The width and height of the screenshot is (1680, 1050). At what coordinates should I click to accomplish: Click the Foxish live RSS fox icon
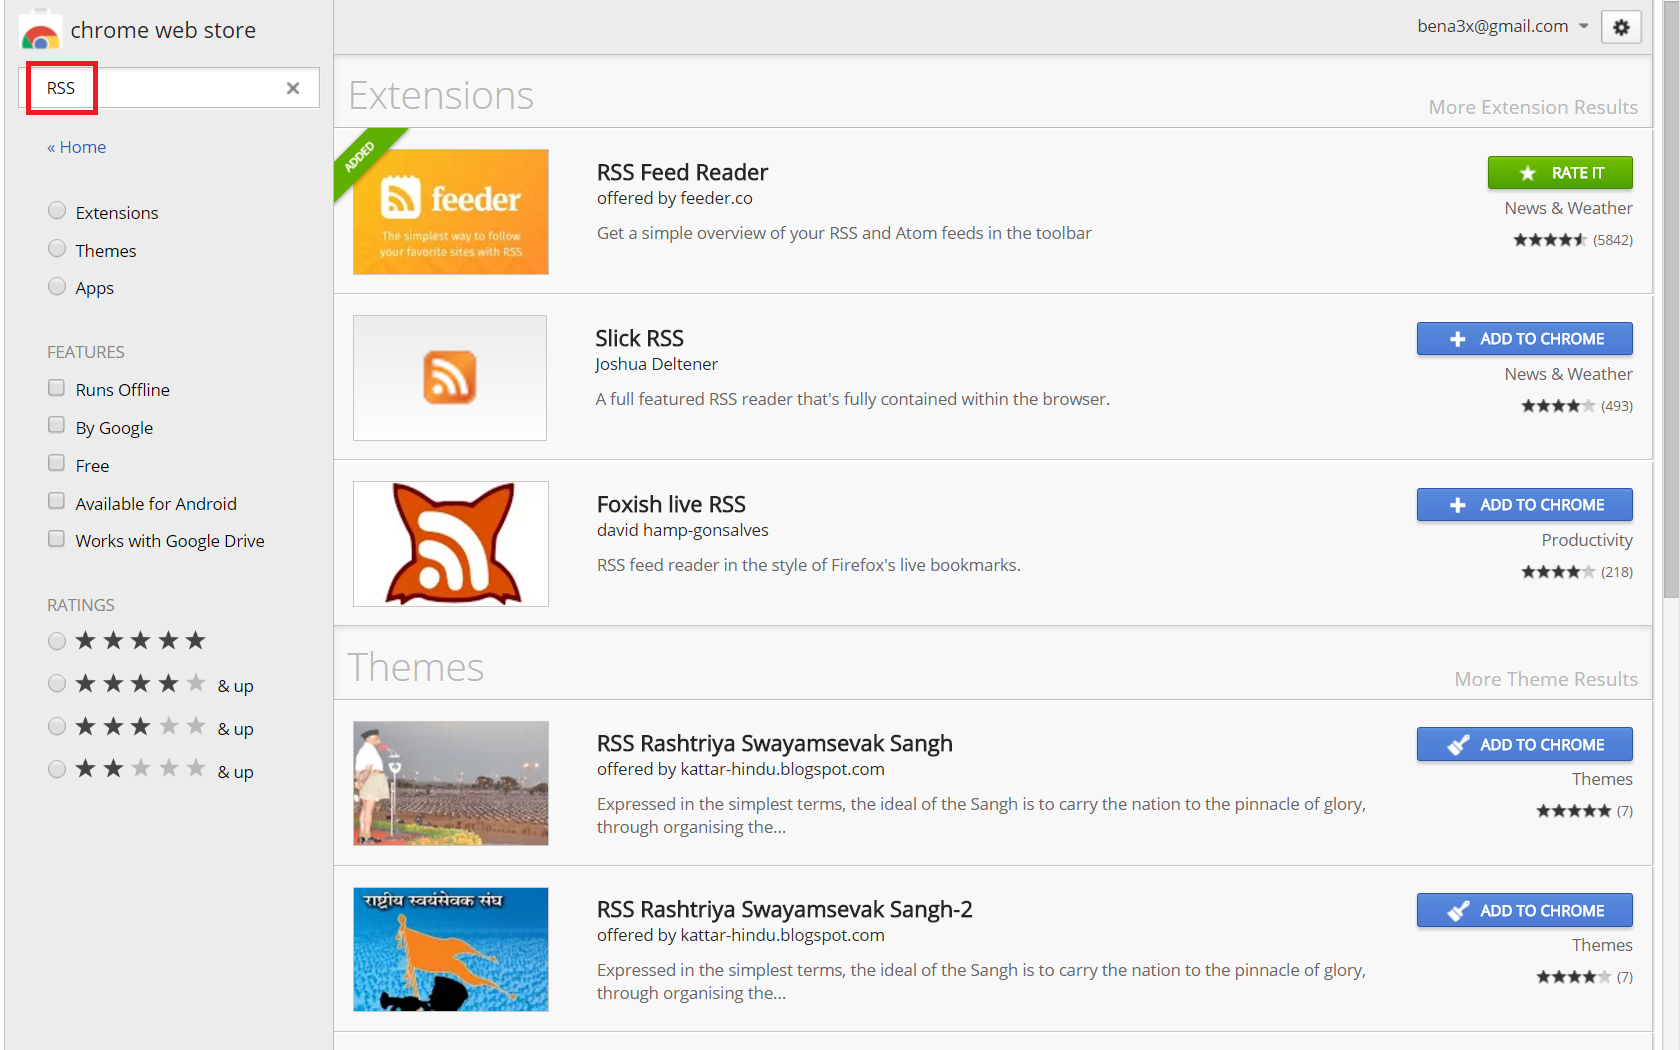click(450, 544)
